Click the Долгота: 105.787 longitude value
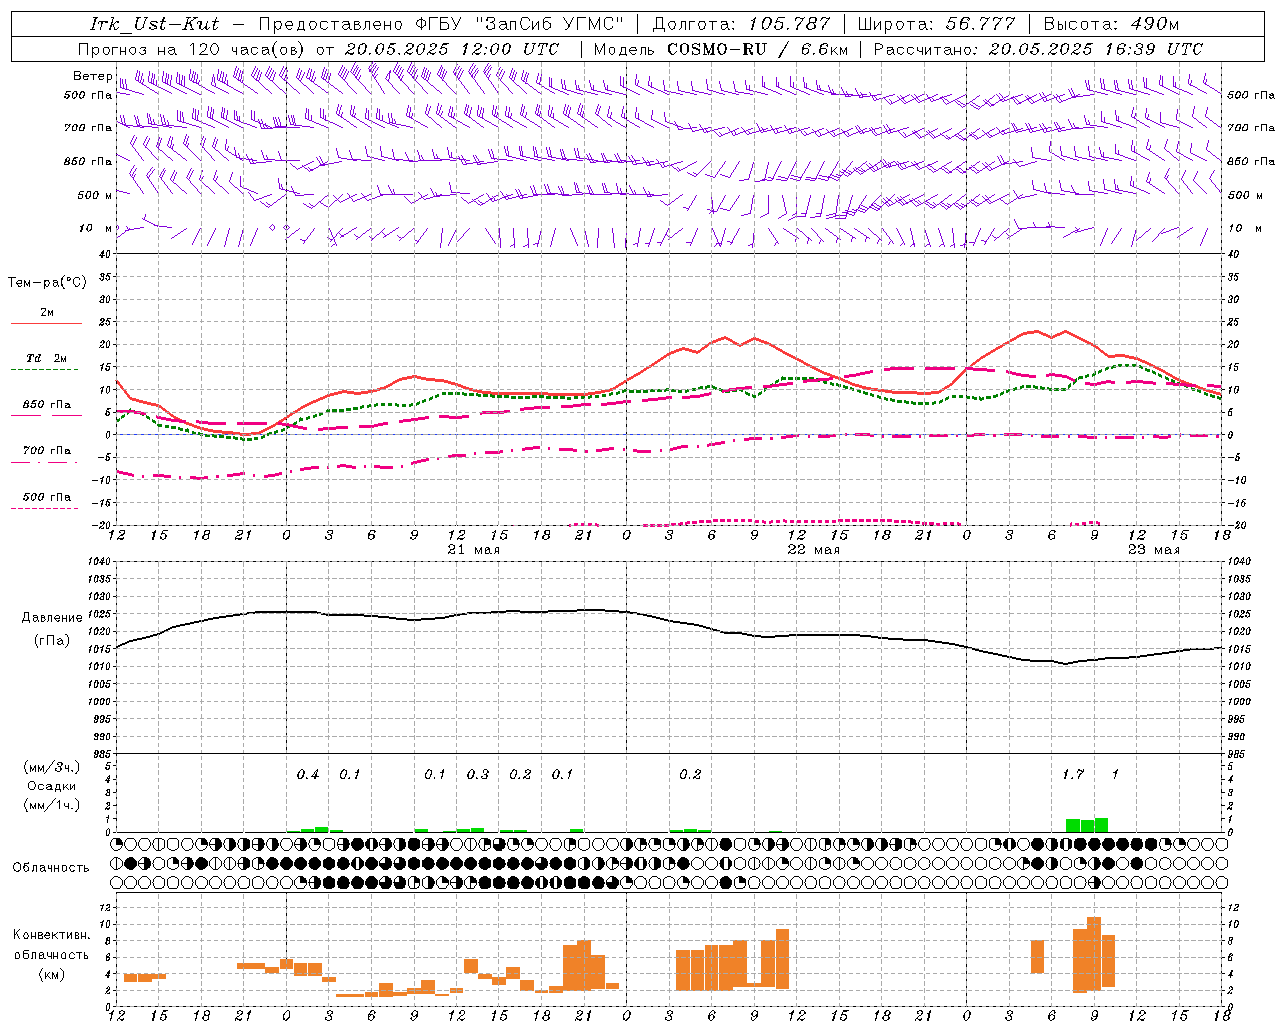The height and width of the screenshot is (1024, 1280). pyautogui.click(x=741, y=24)
